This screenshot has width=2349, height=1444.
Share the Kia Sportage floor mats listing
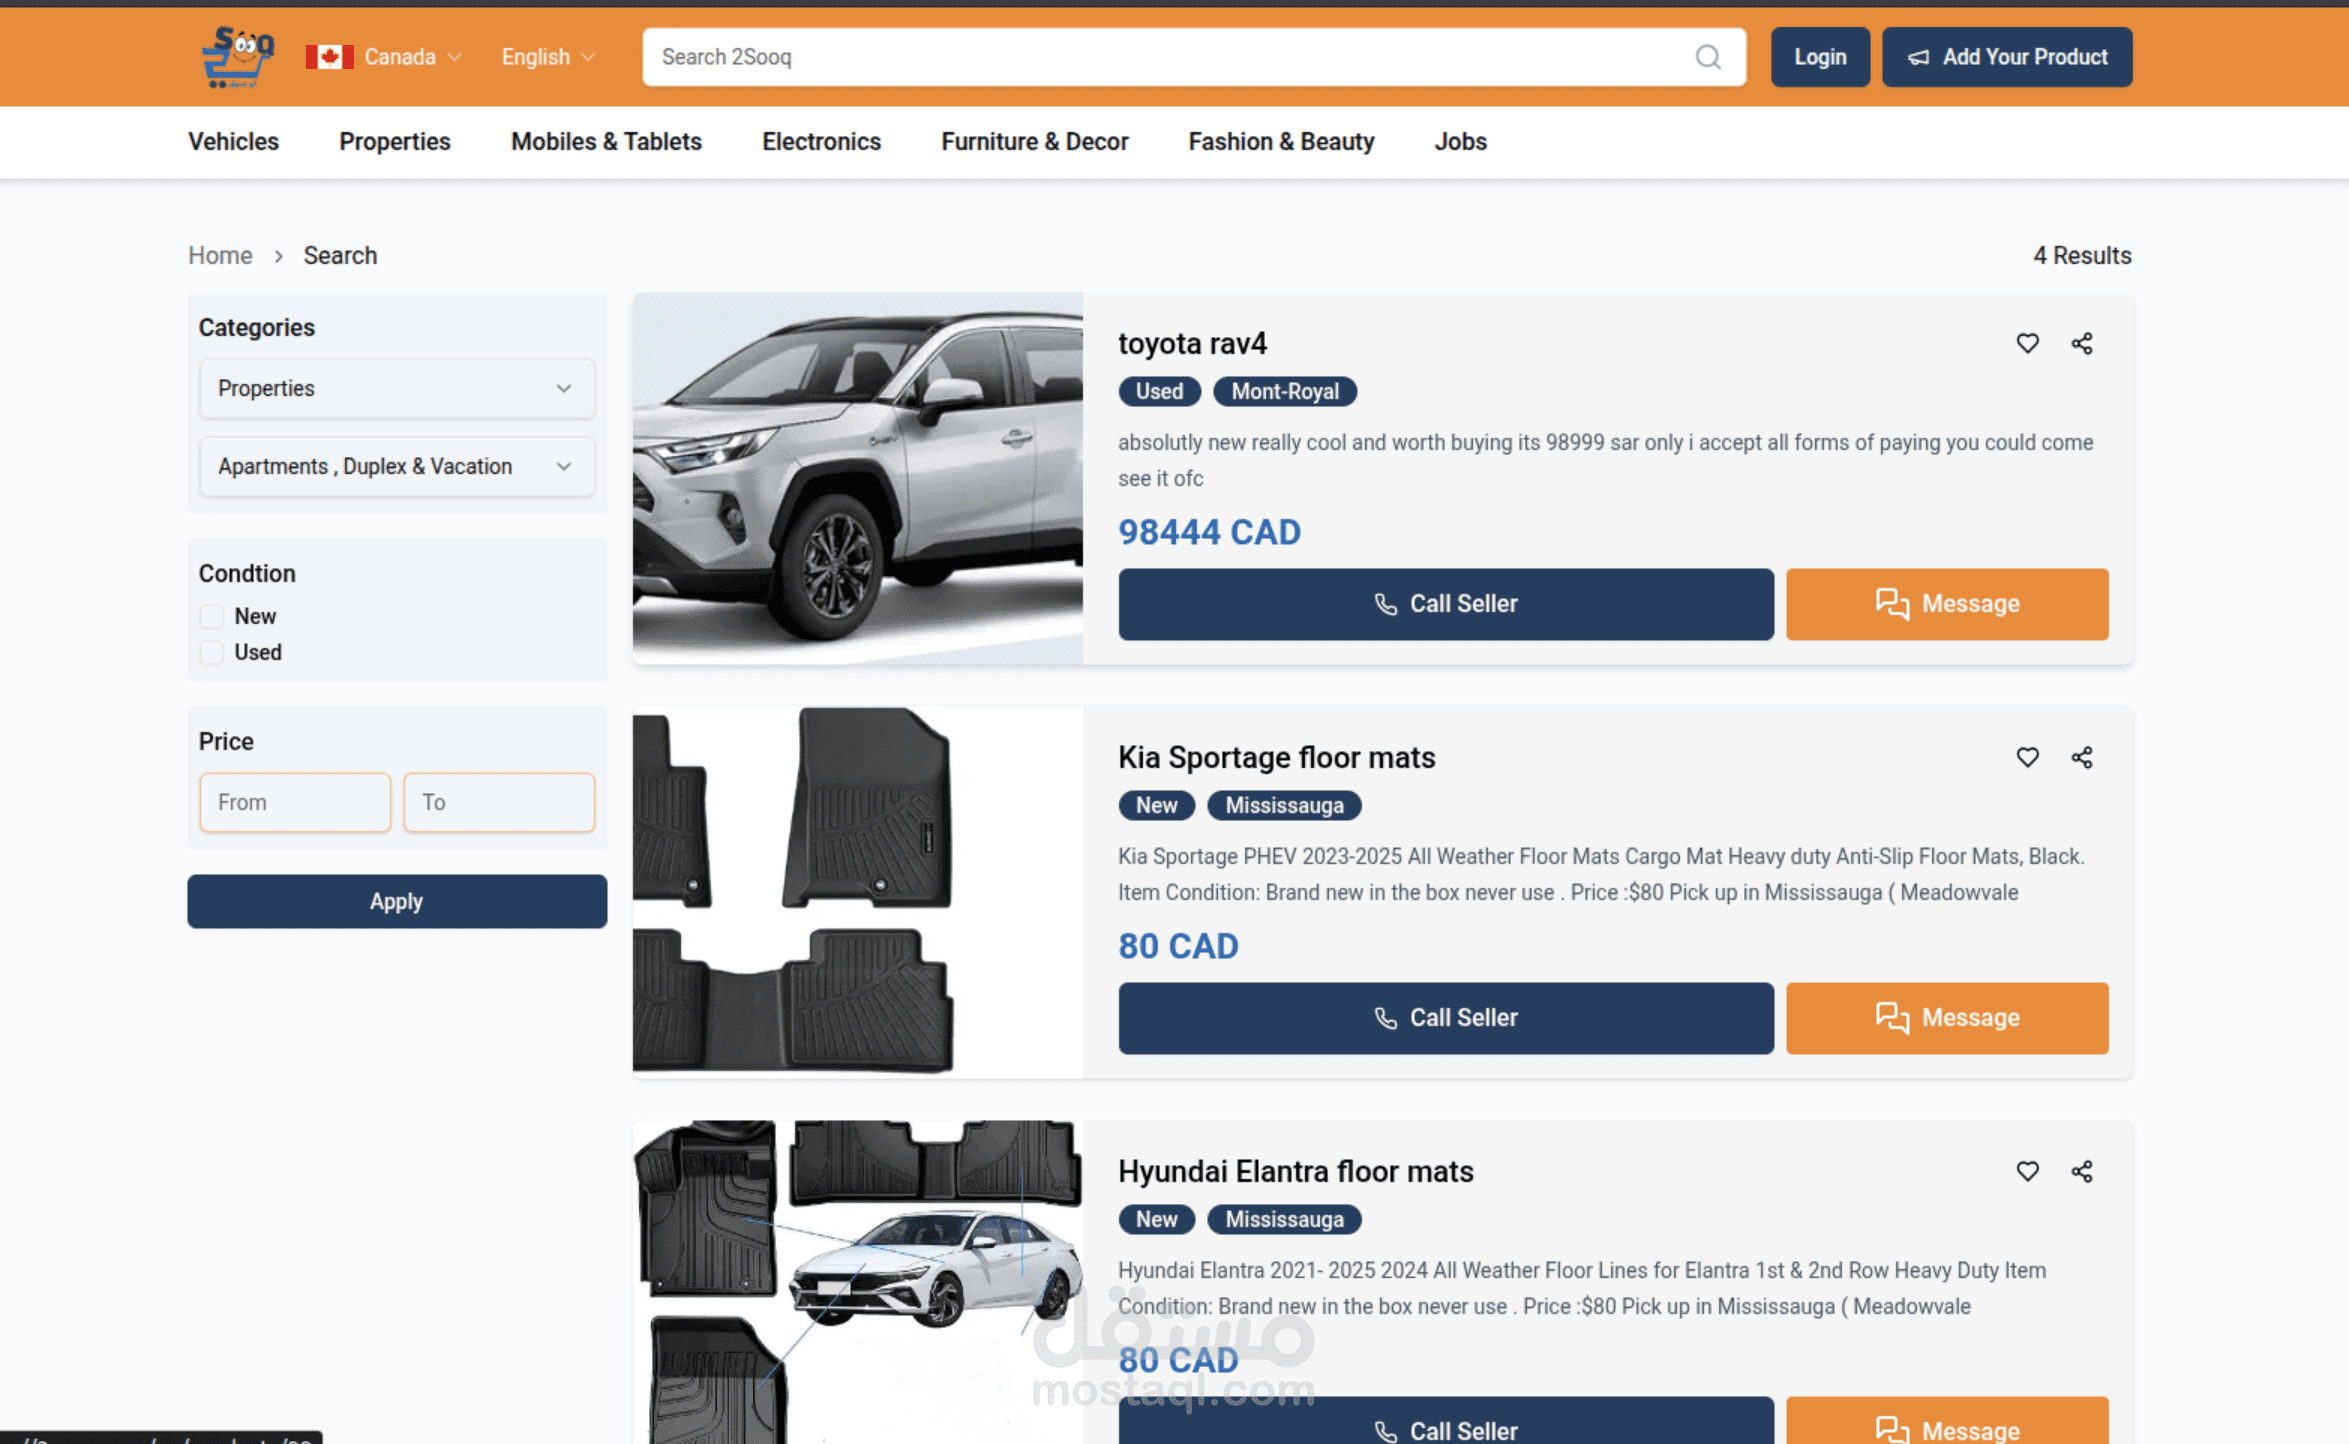[2082, 757]
